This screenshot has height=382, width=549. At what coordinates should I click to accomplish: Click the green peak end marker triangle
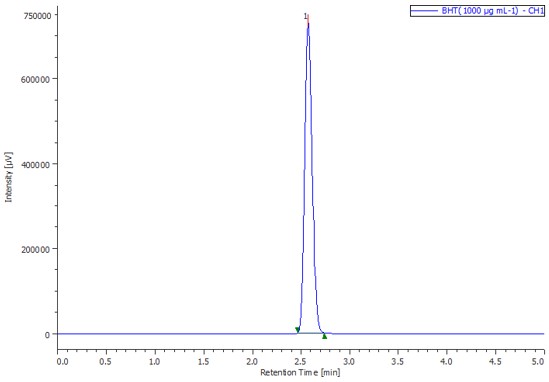tap(325, 336)
